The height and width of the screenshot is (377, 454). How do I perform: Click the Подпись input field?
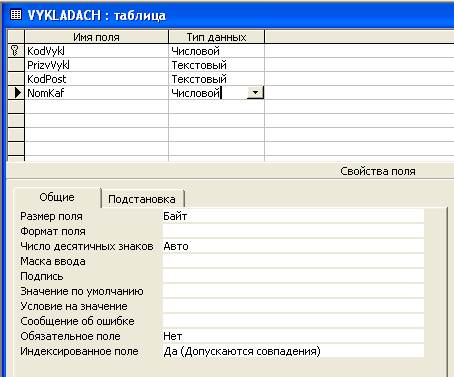293,276
